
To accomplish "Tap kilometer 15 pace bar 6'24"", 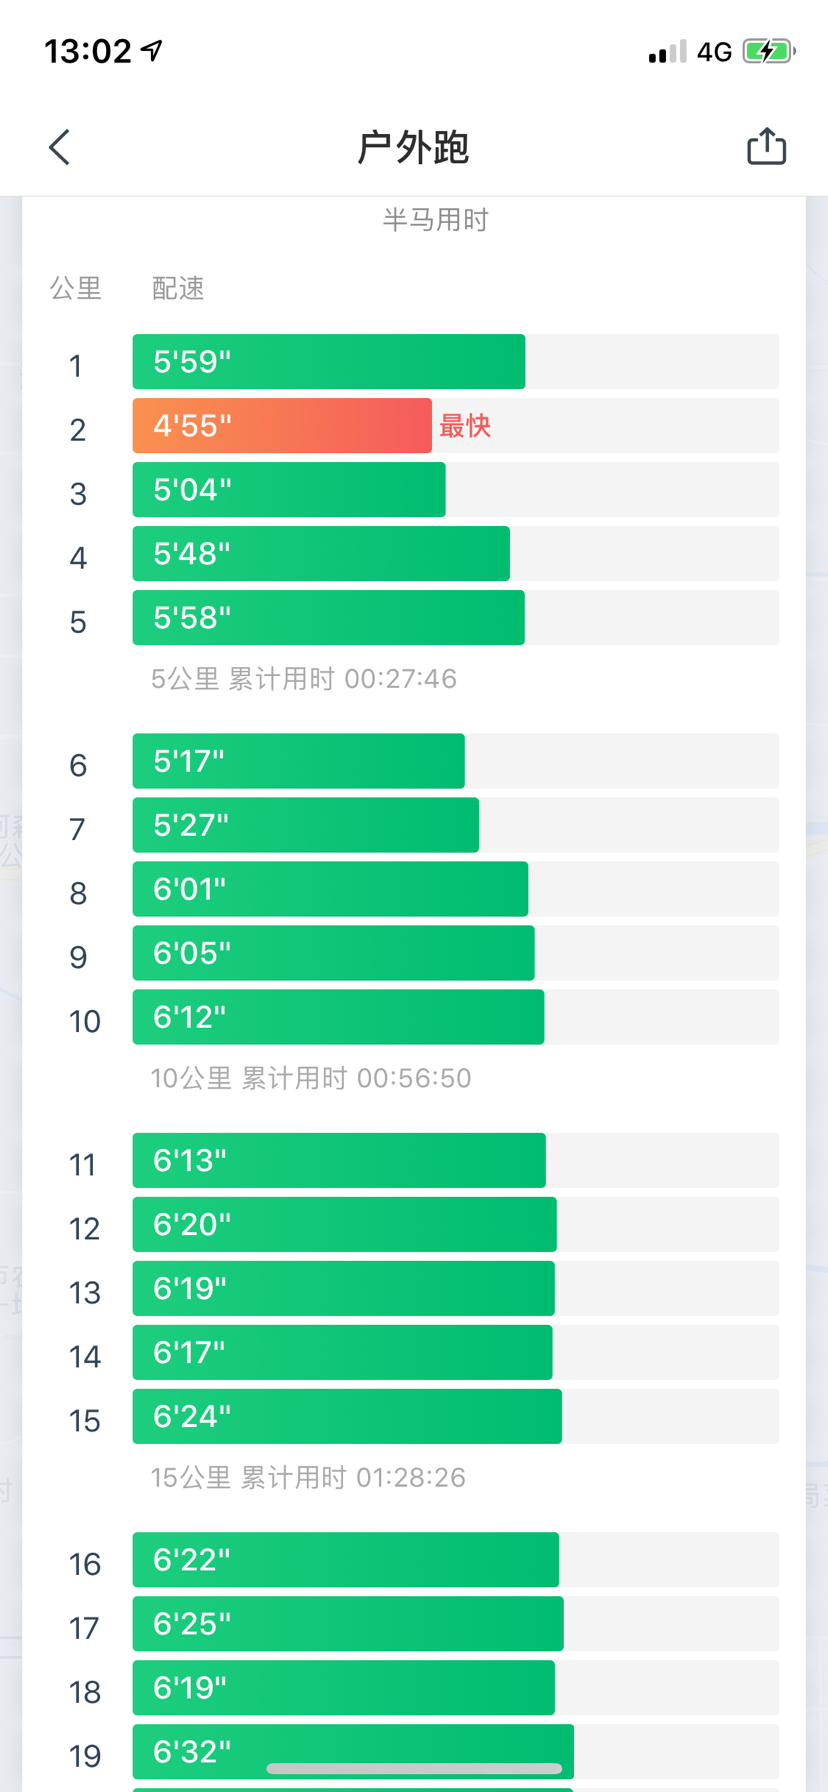I will pyautogui.click(x=347, y=1416).
